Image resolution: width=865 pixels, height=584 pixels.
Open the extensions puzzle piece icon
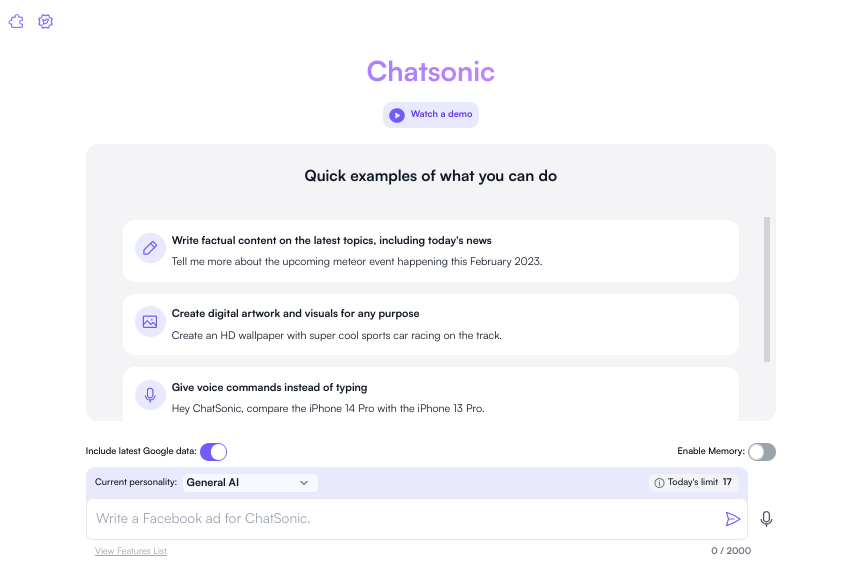16,21
